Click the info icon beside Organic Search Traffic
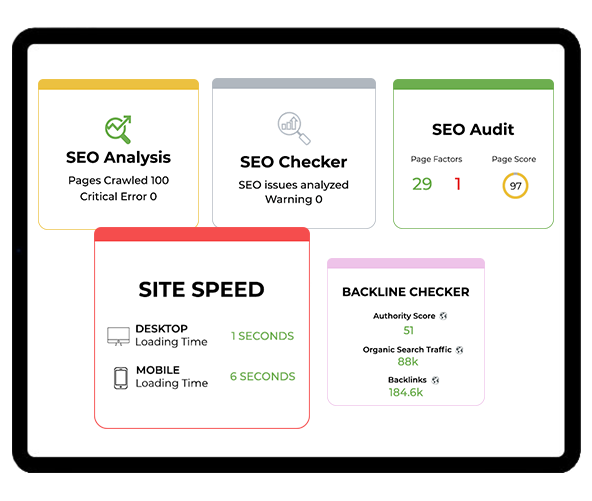The image size is (592, 501). [459, 350]
